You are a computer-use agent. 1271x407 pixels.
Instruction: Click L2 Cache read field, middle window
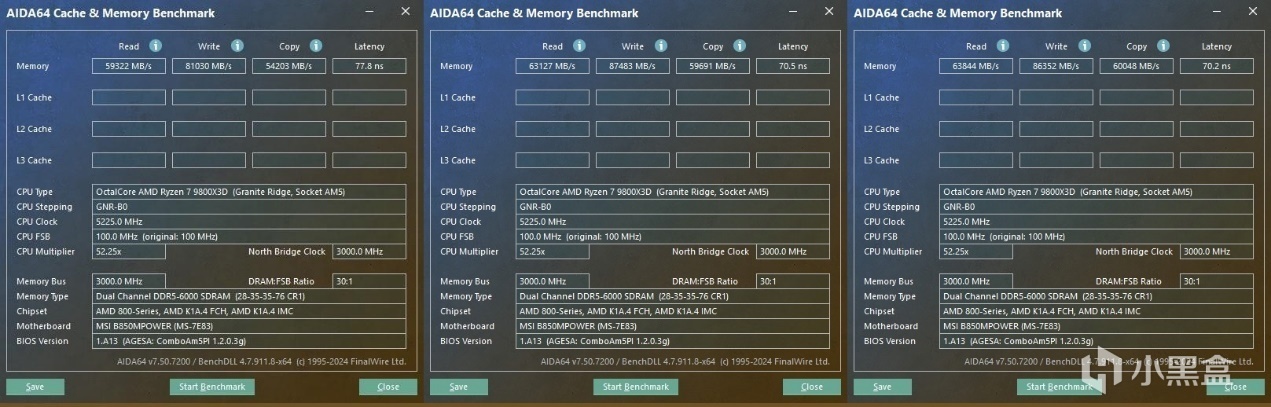pos(552,129)
